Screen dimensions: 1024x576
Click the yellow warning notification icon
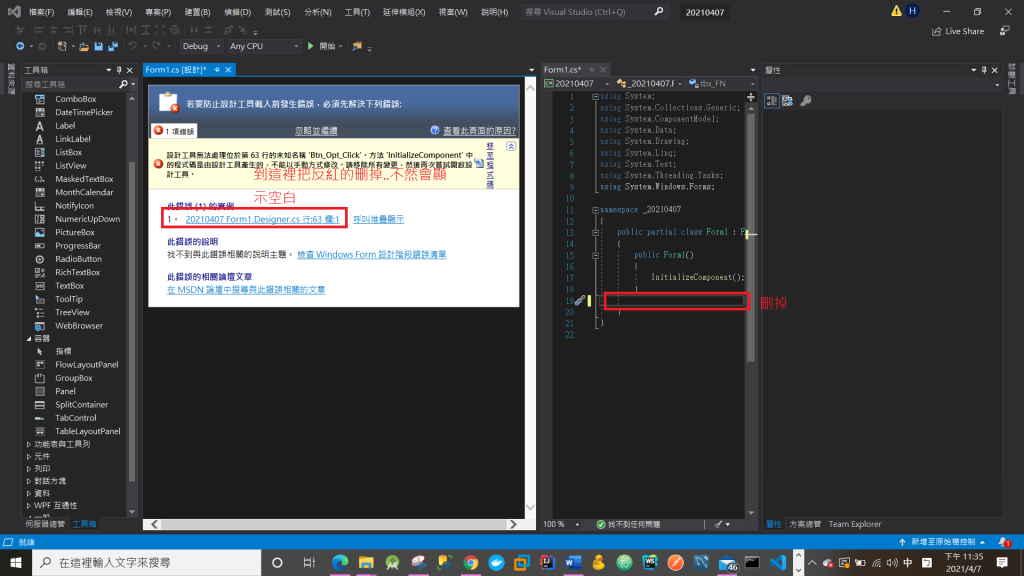[x=896, y=11]
